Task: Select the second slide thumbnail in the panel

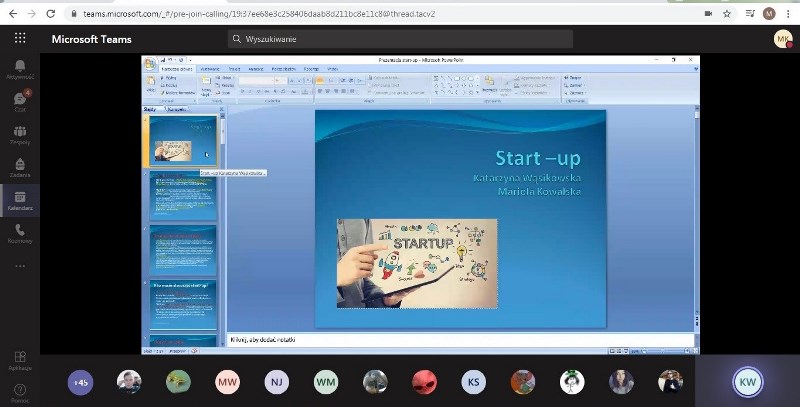Action: [183, 196]
